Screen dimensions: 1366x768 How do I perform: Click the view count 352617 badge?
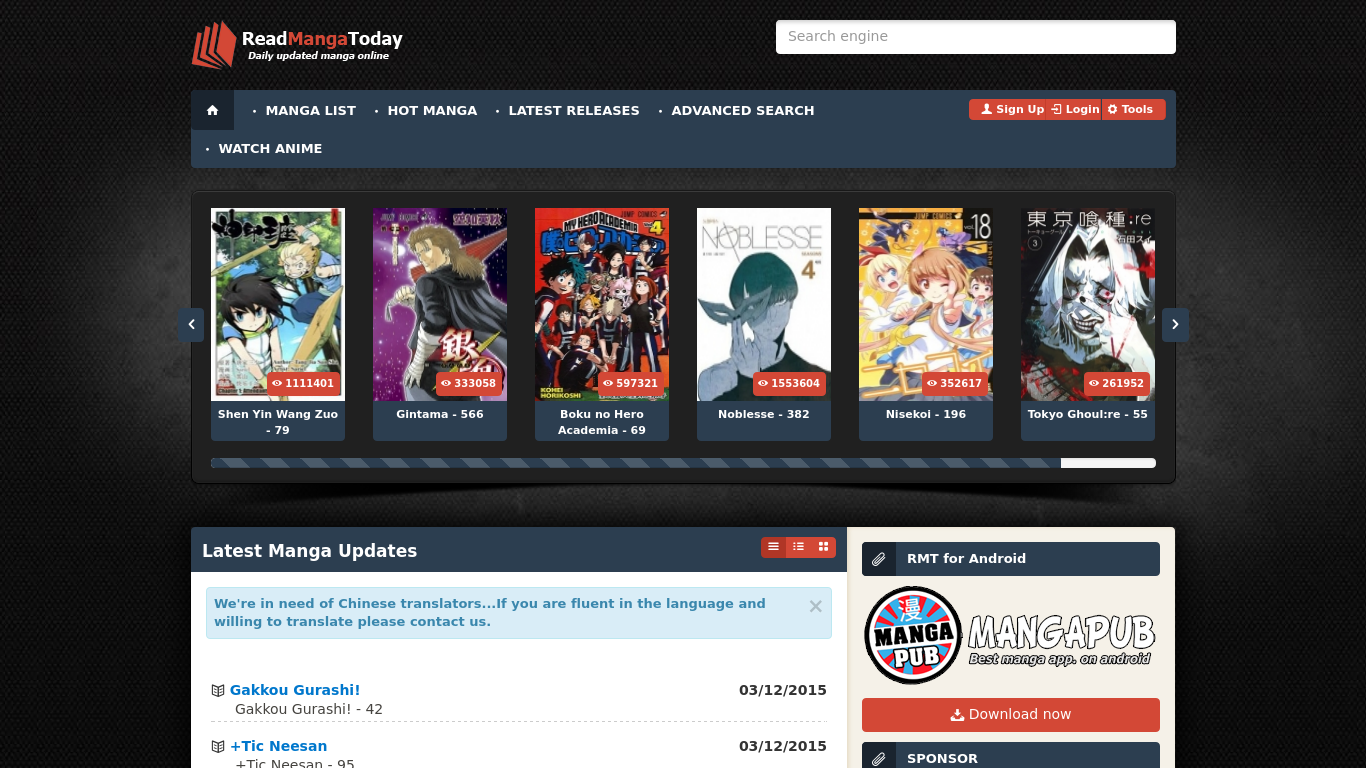click(955, 383)
